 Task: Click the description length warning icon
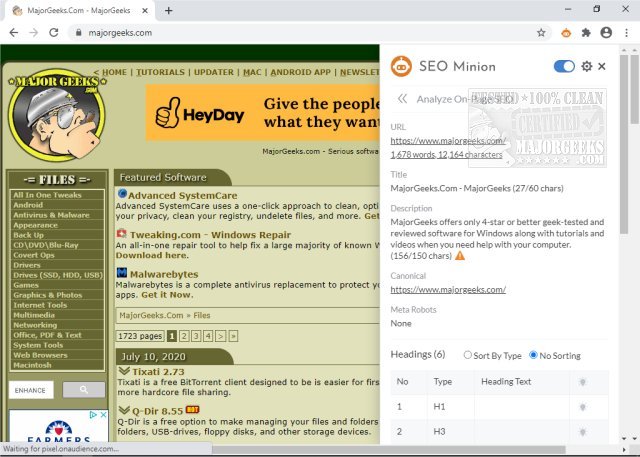coord(460,255)
